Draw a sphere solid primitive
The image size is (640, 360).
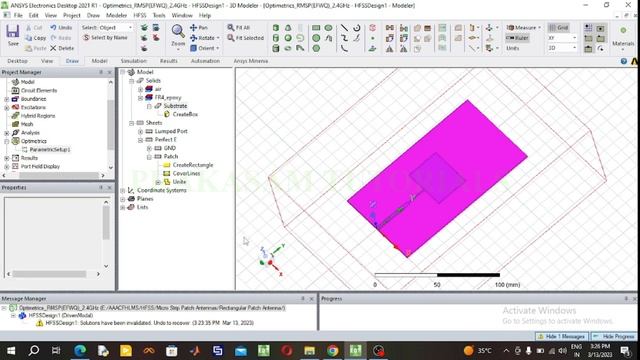pos(288,38)
